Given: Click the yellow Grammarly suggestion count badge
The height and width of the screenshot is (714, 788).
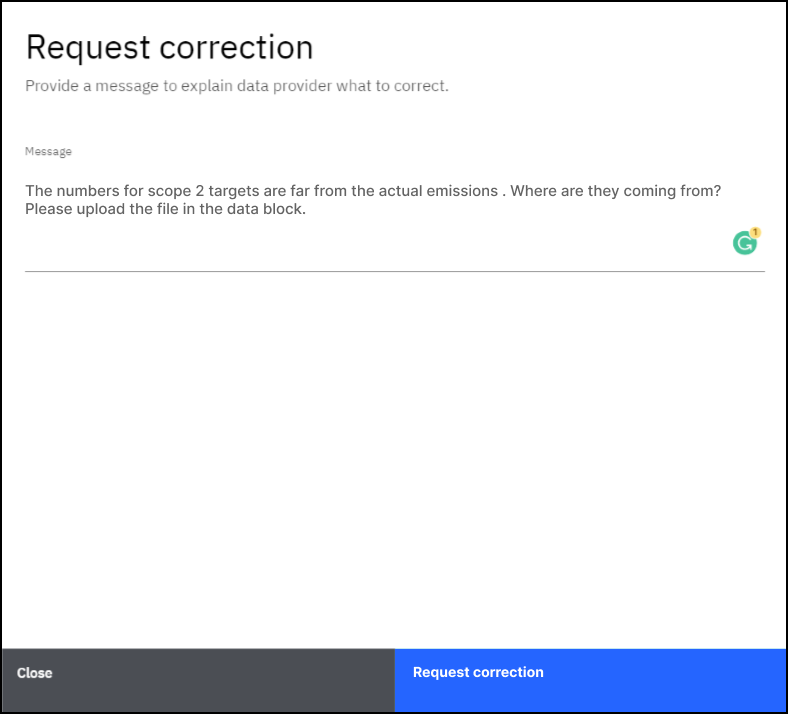Looking at the screenshot, I should point(755,232).
